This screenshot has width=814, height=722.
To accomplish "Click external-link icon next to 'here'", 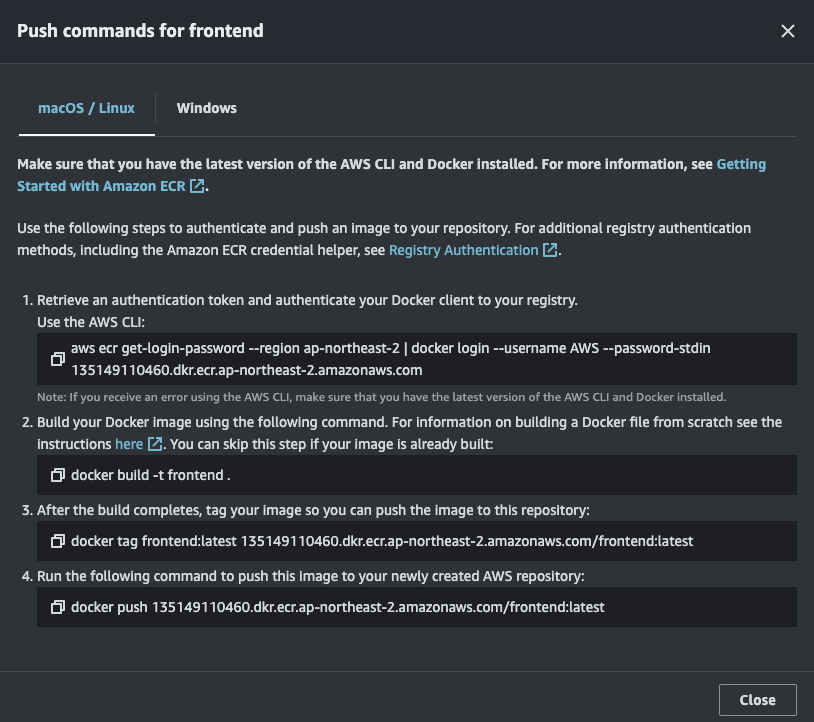I will [x=154, y=443].
